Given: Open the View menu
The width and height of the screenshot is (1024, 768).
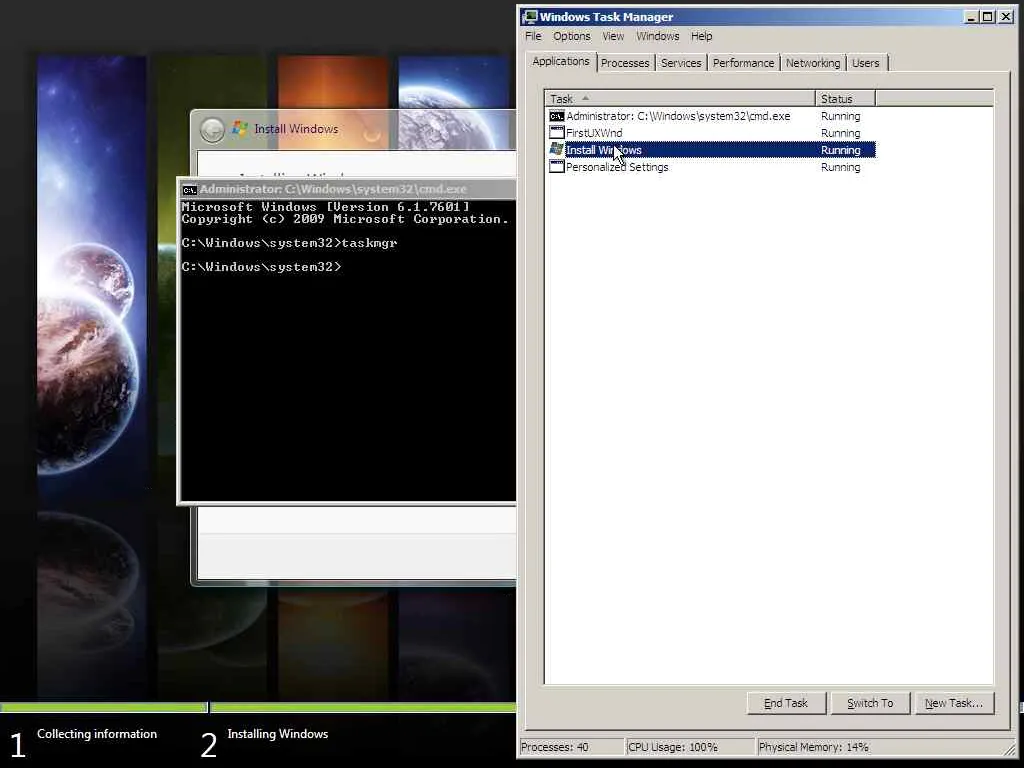Looking at the screenshot, I should [x=613, y=36].
